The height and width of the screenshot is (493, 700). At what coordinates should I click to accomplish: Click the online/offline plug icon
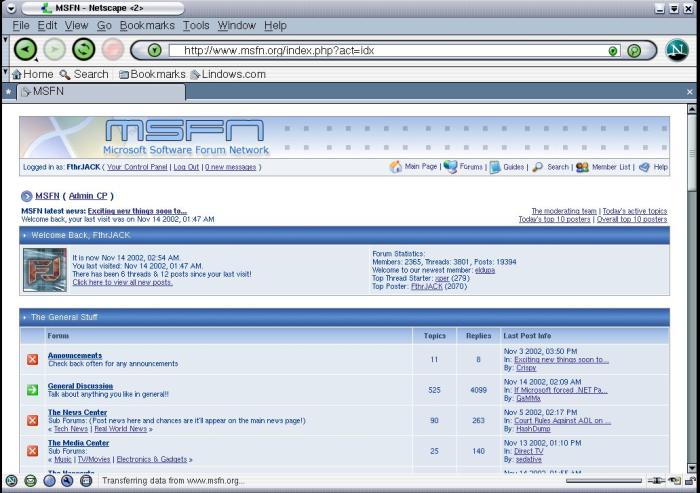[x=656, y=481]
